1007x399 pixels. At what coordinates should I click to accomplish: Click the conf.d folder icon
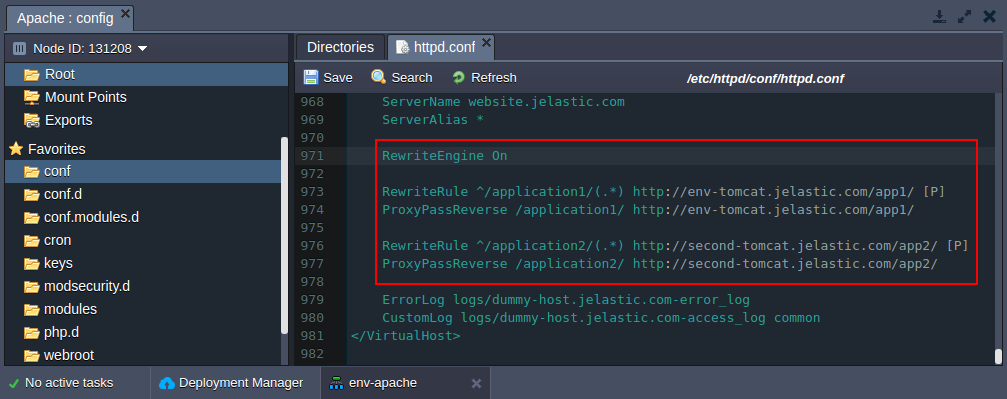pyautogui.click(x=31, y=195)
